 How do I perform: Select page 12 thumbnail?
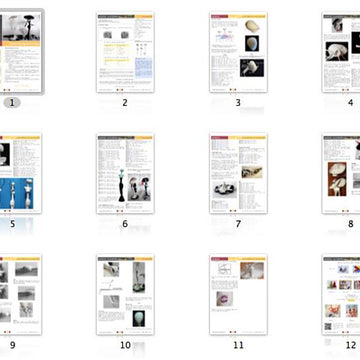[341, 295]
